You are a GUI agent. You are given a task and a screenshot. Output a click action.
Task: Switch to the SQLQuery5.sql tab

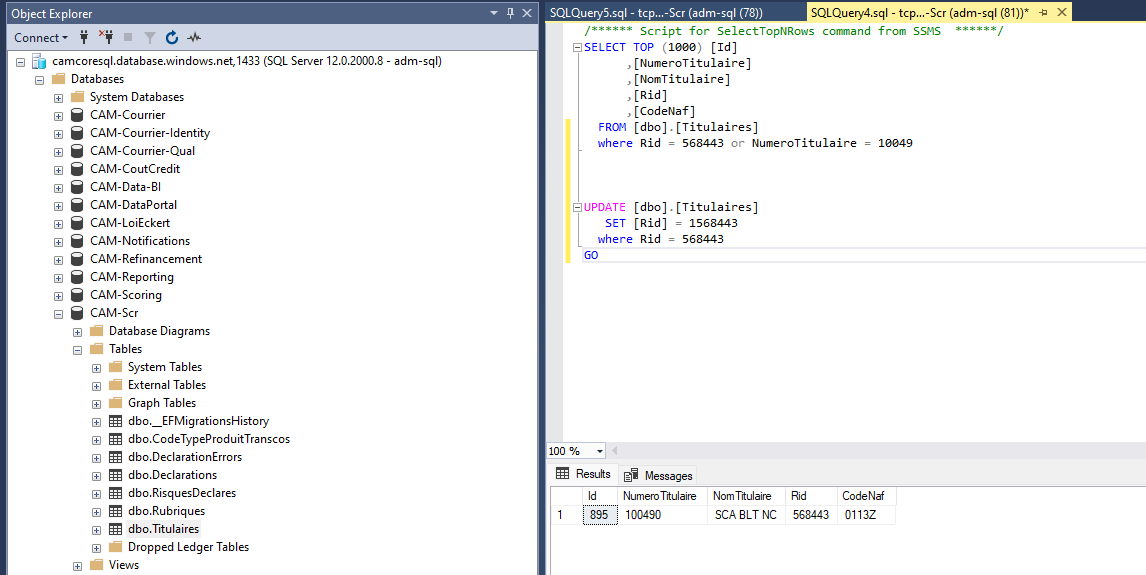point(655,12)
